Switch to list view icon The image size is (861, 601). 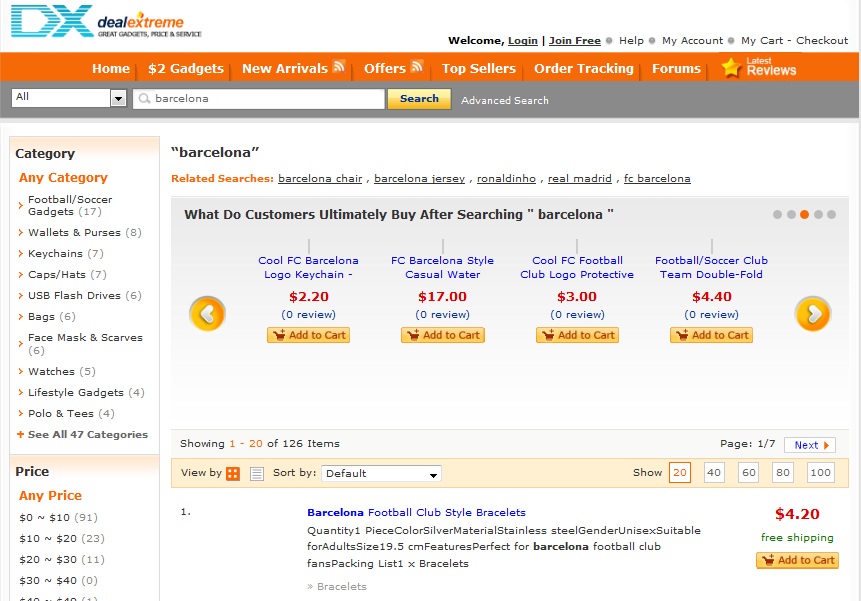pyautogui.click(x=256, y=473)
